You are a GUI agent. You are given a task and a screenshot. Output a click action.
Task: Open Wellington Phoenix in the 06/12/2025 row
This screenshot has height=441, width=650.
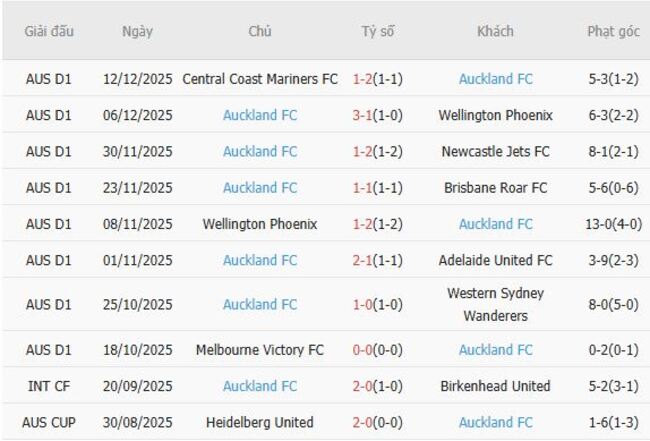pos(495,115)
